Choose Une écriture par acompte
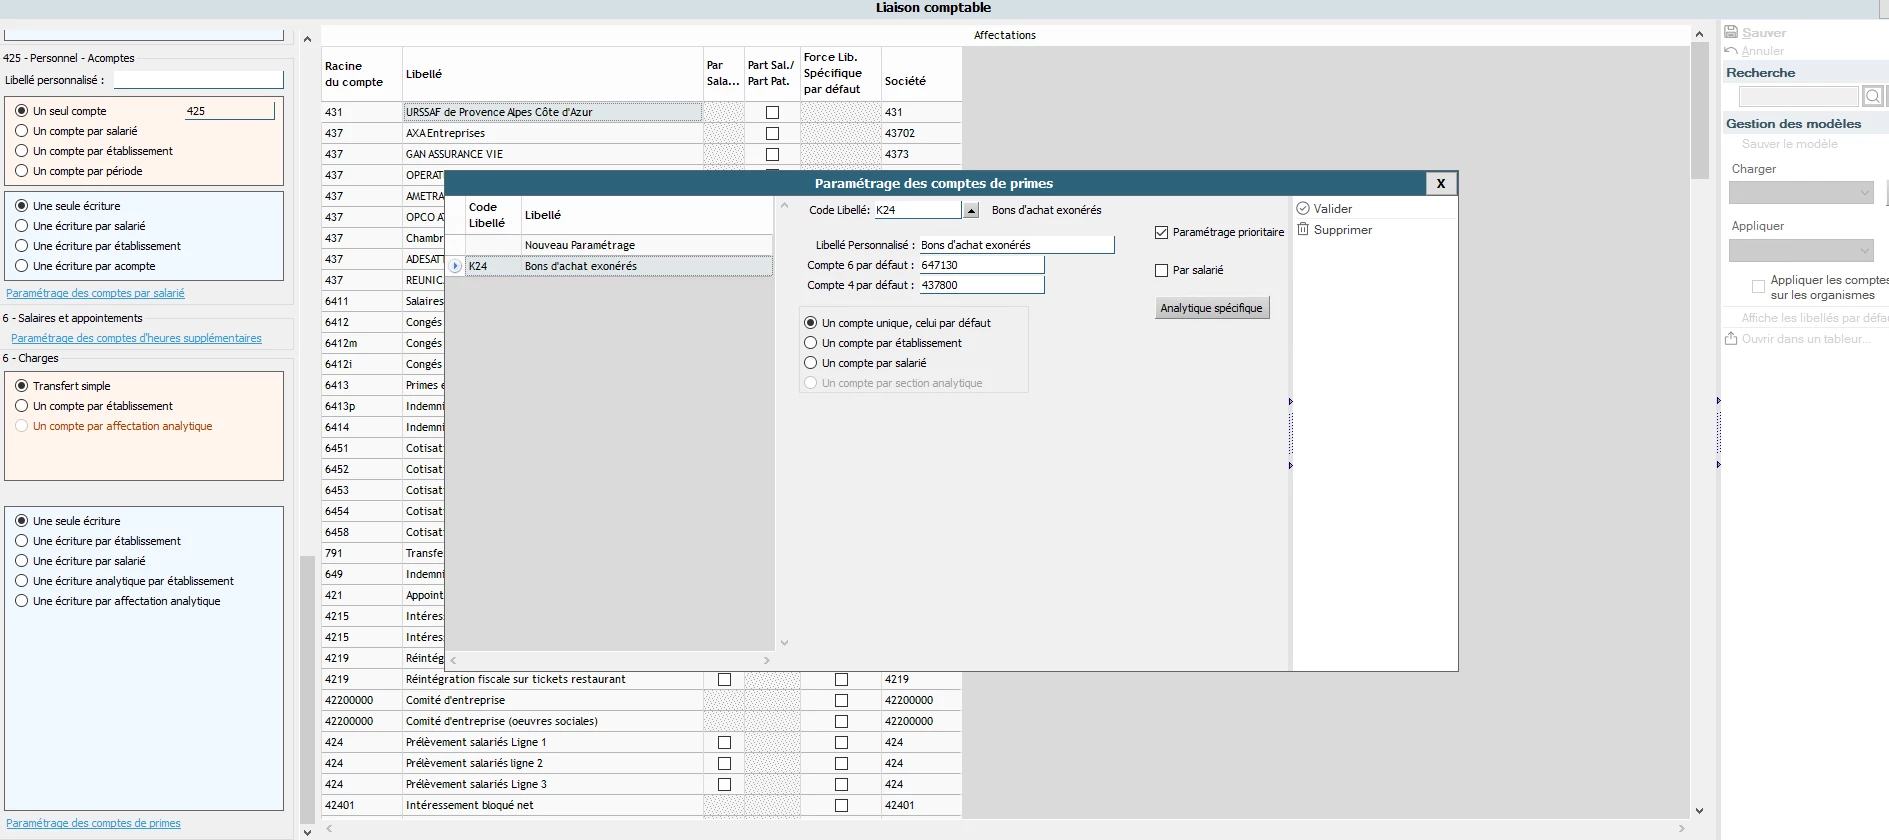 click(x=21, y=266)
